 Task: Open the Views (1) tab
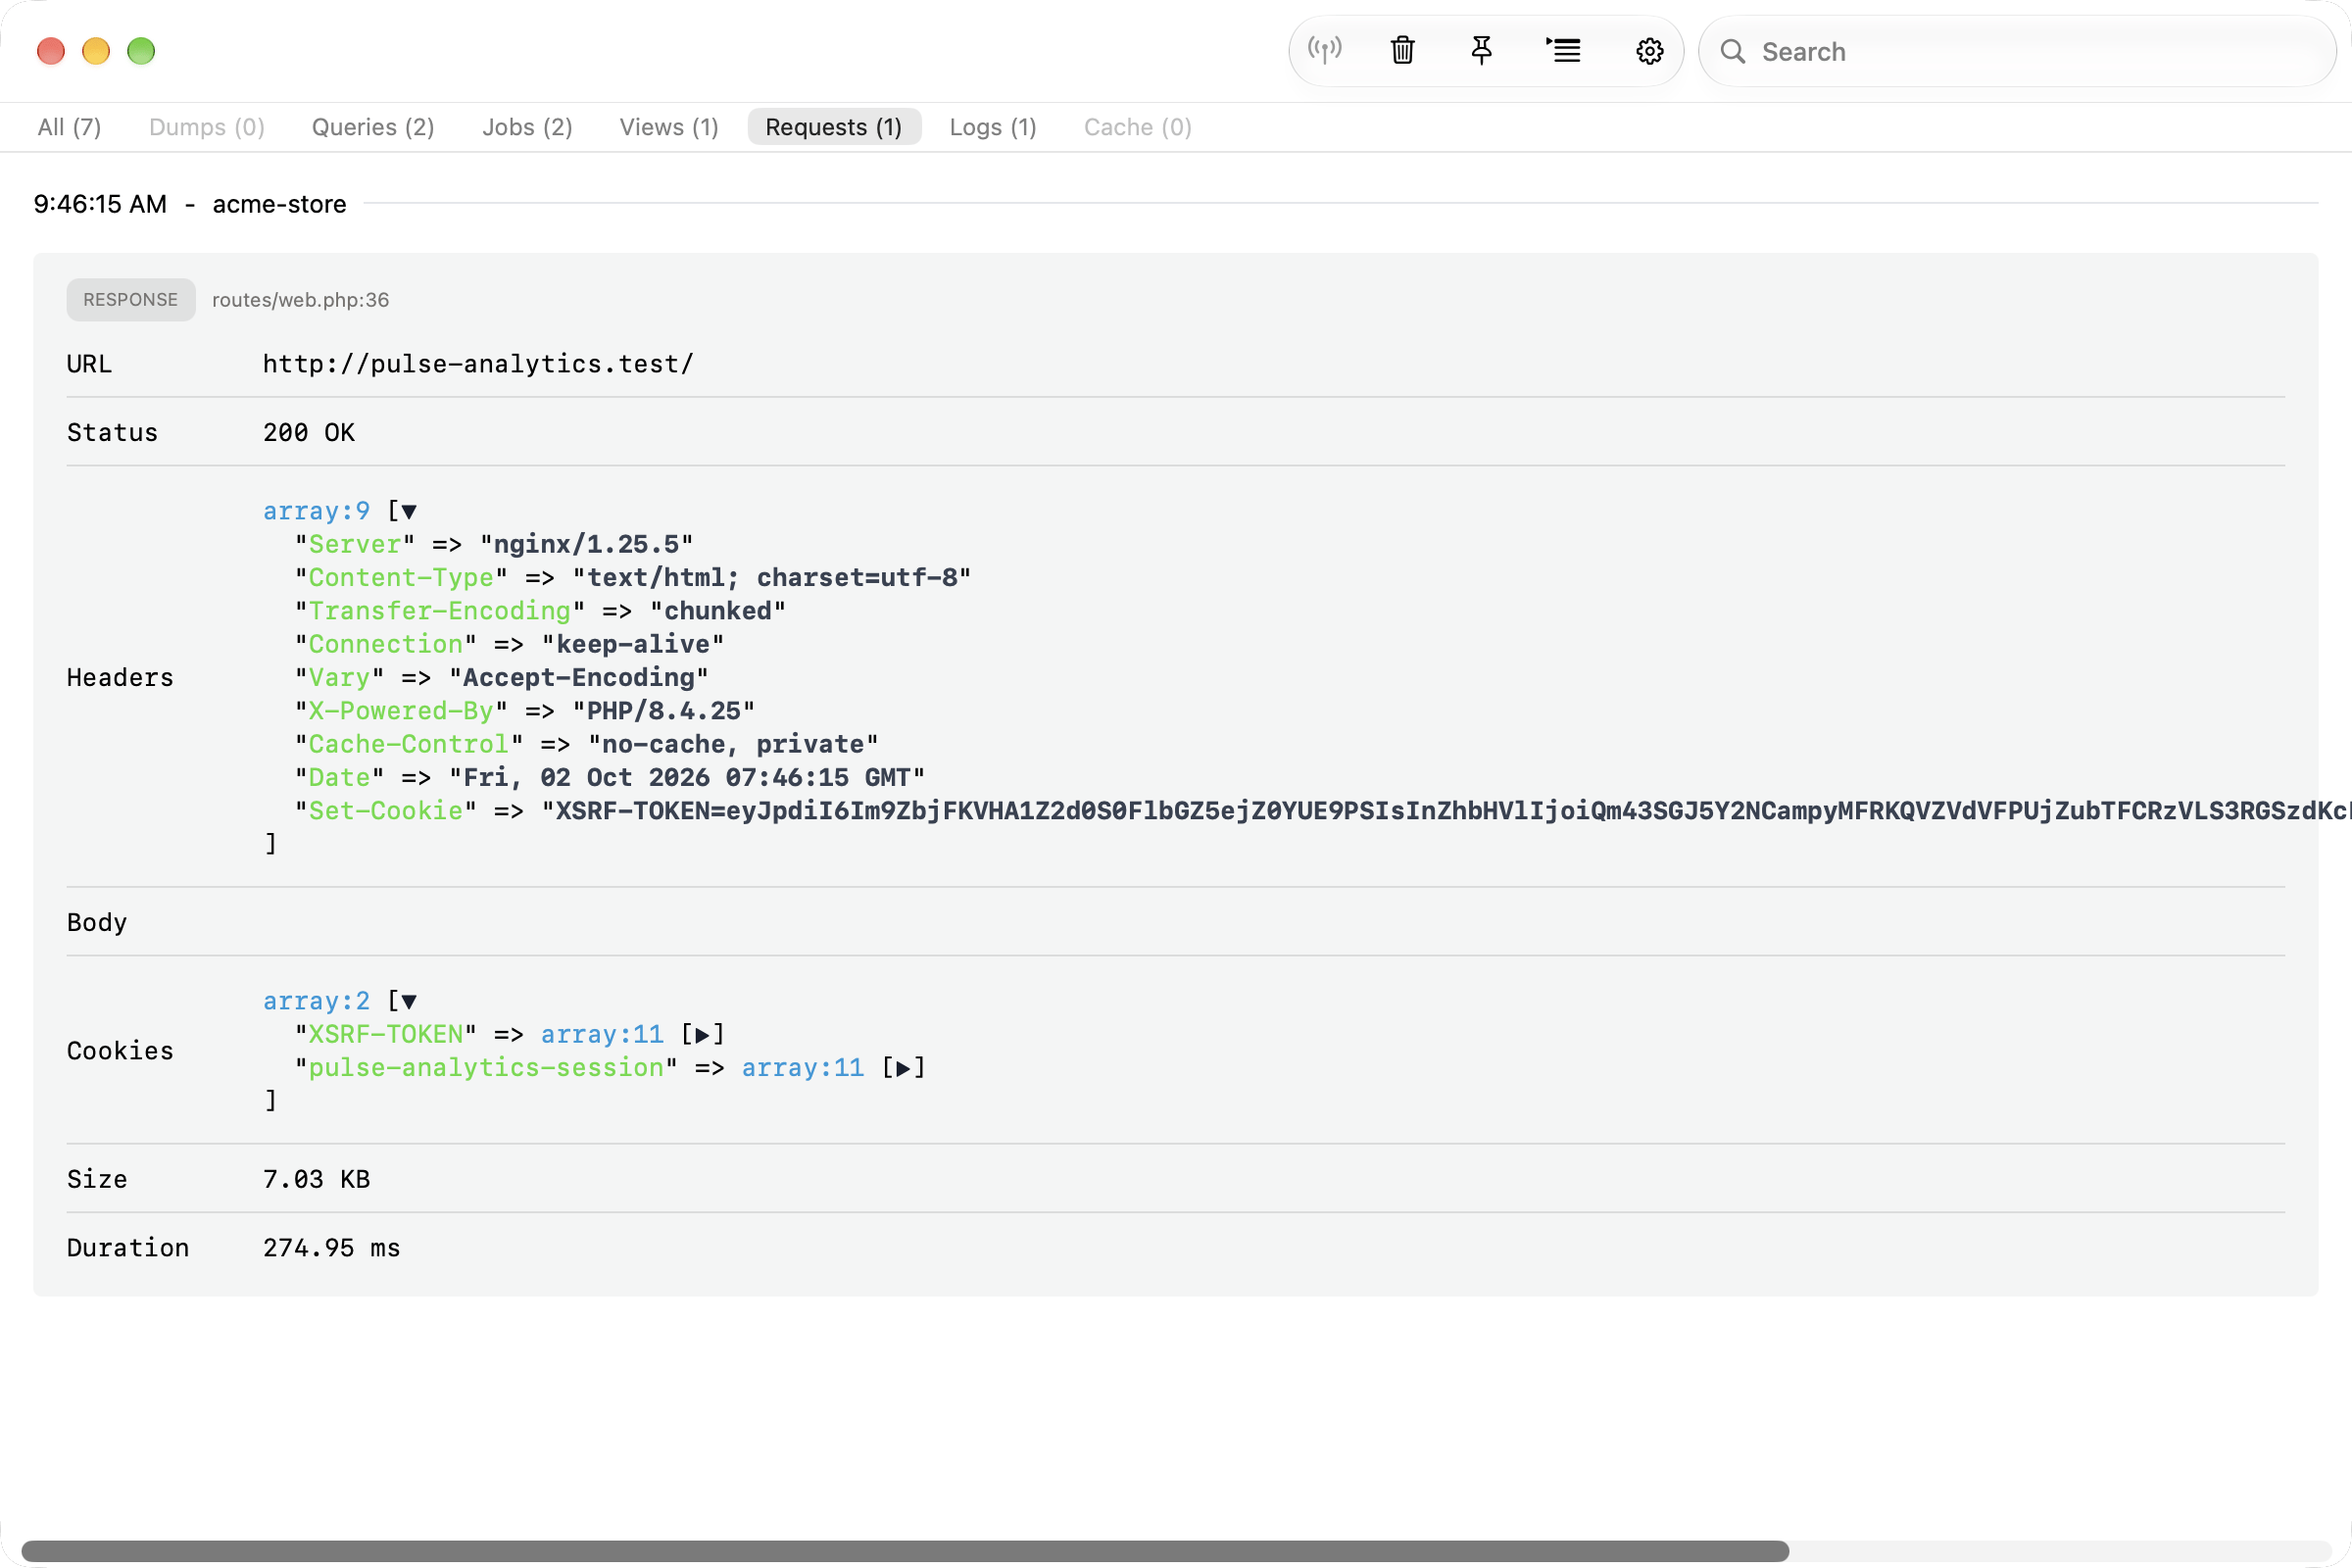tap(669, 127)
